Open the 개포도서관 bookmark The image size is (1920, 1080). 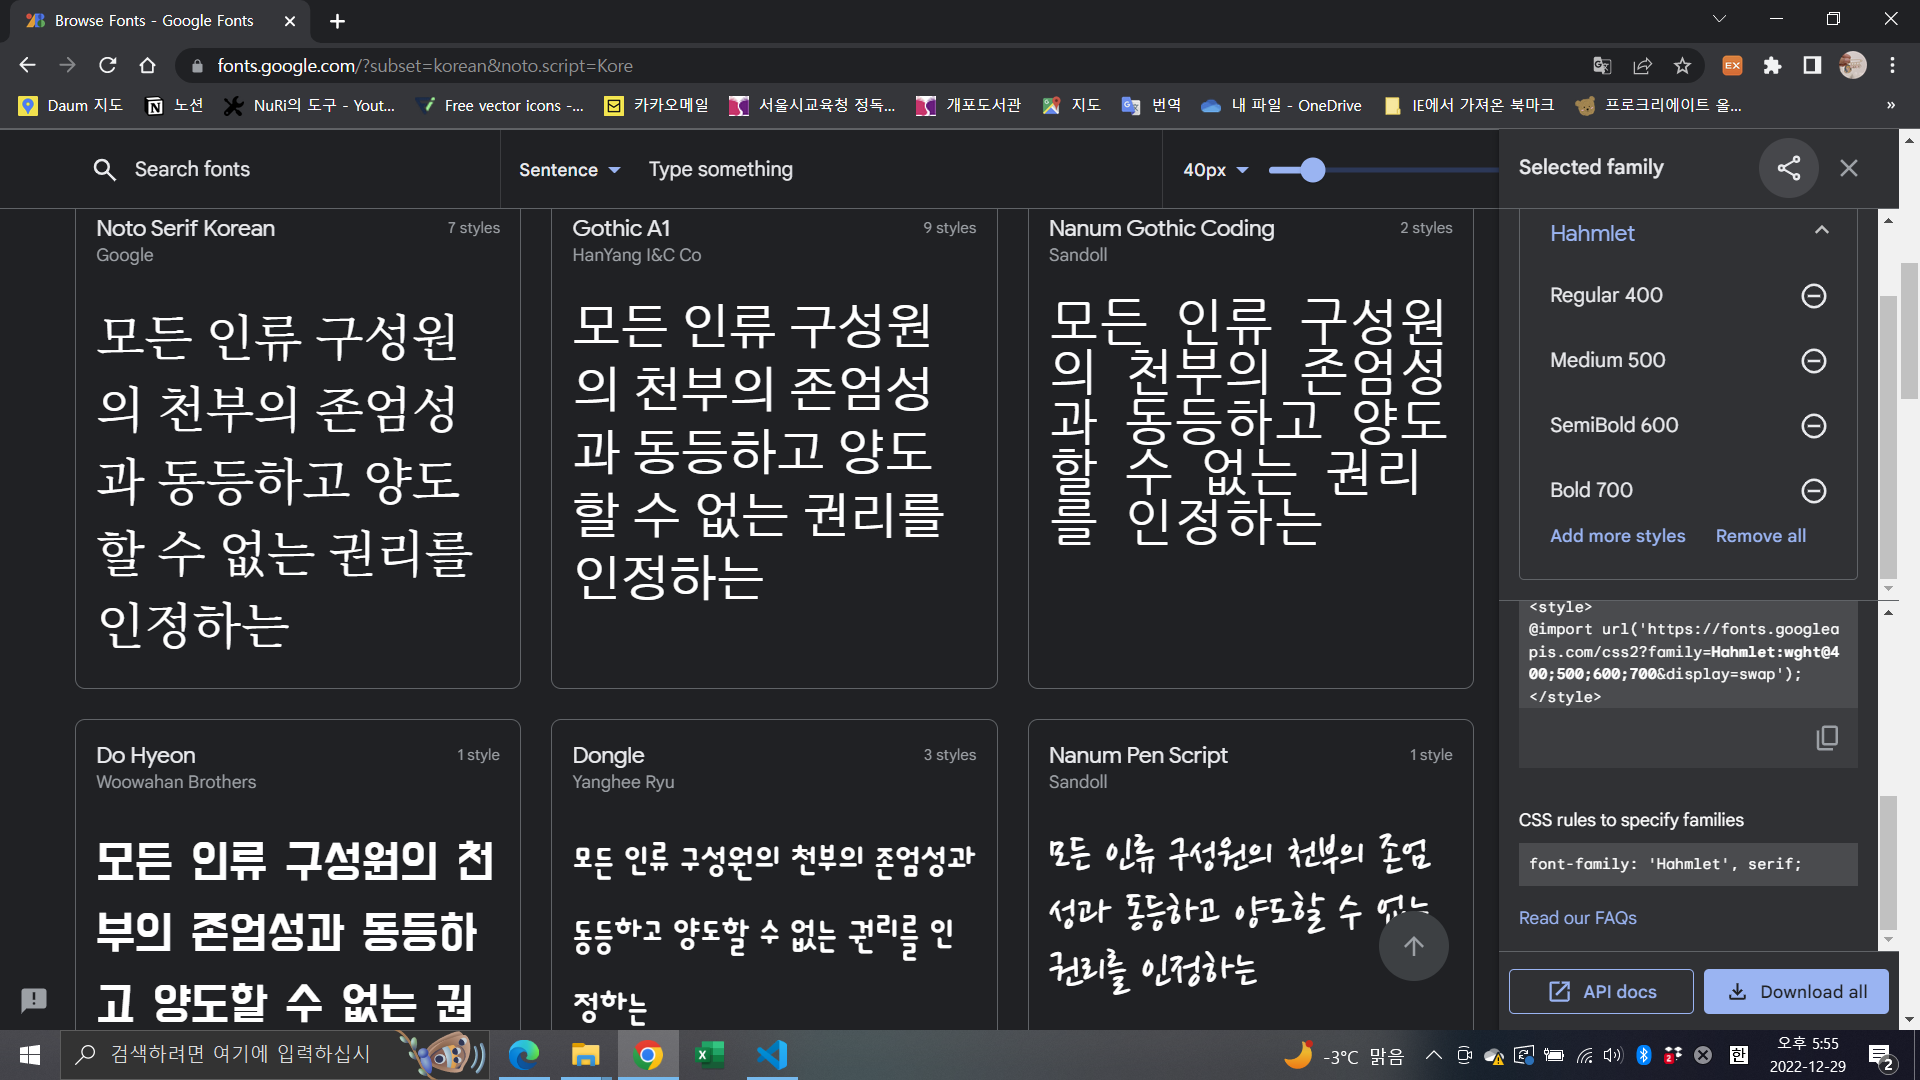coord(968,106)
